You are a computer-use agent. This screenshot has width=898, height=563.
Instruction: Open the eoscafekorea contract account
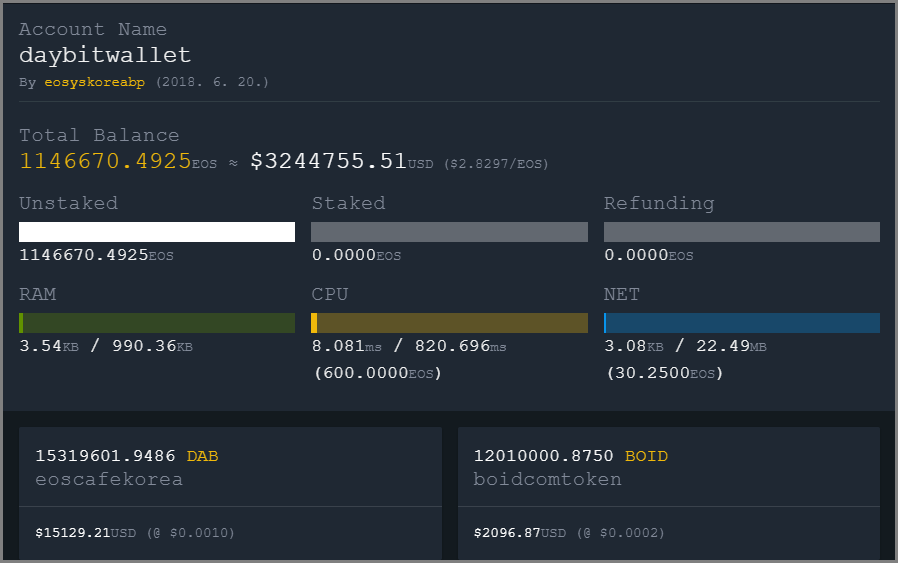[x=109, y=479]
